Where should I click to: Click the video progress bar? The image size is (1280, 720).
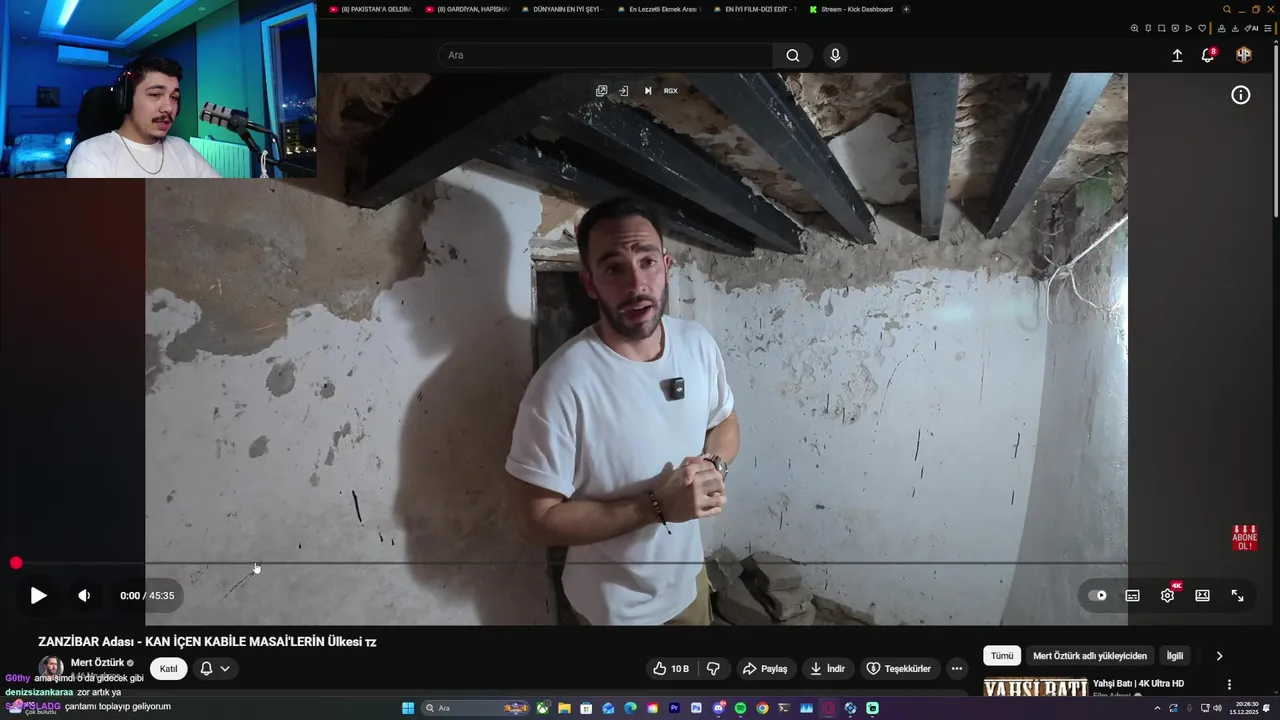pos(640,563)
